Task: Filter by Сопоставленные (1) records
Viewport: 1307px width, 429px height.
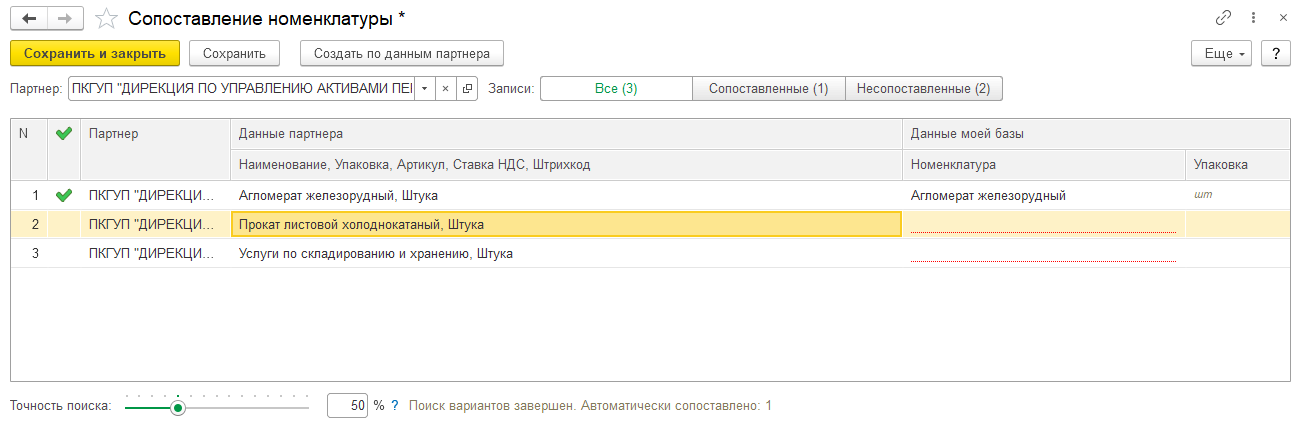Action: click(x=768, y=88)
